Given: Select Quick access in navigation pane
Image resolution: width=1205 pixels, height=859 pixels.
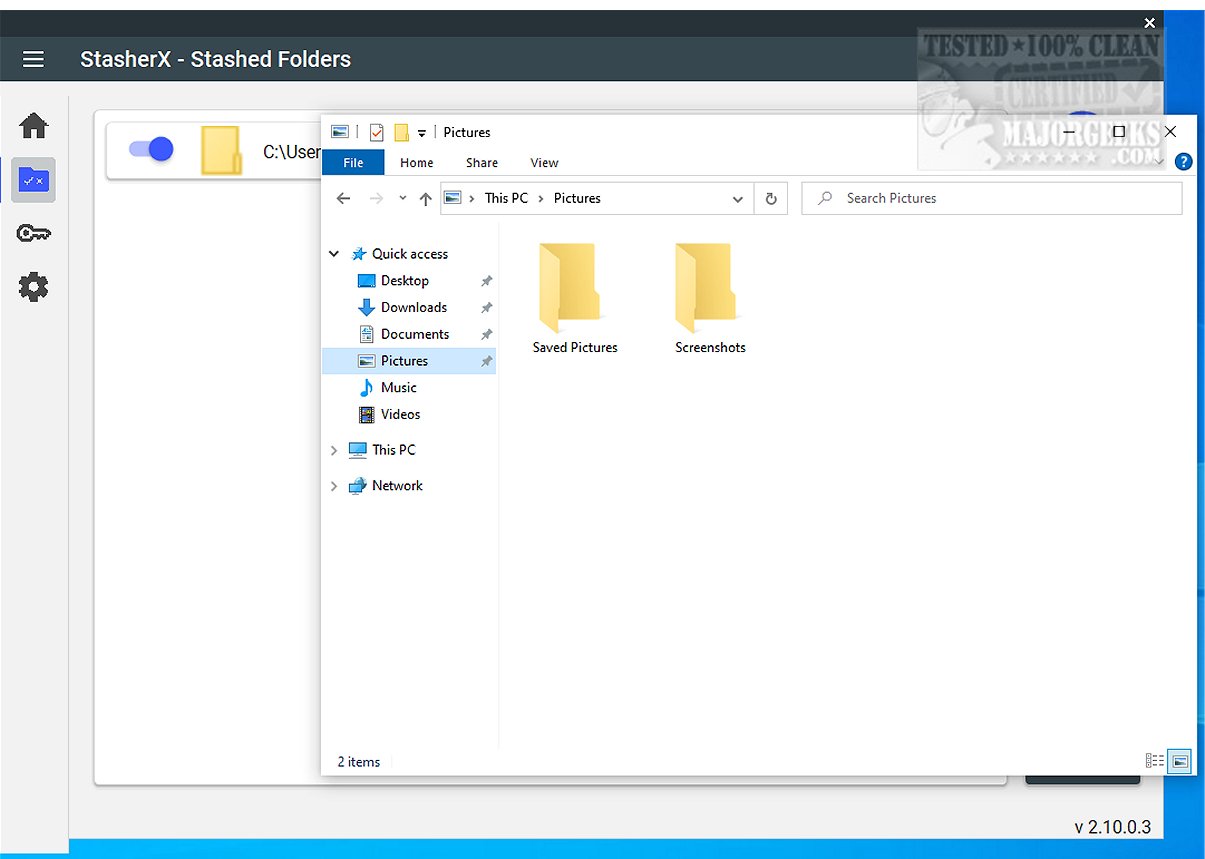Looking at the screenshot, I should click(x=410, y=254).
